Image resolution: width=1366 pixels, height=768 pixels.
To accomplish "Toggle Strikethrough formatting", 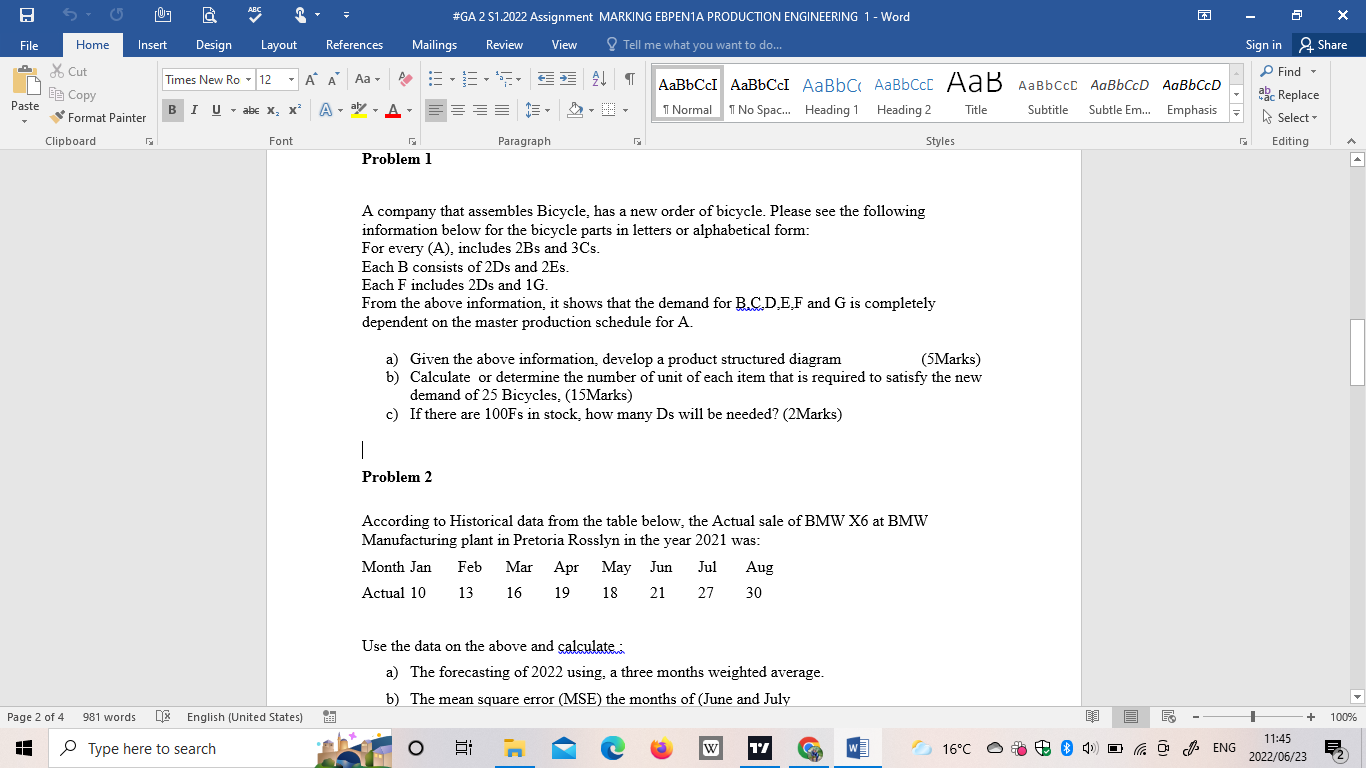I will click(252, 110).
